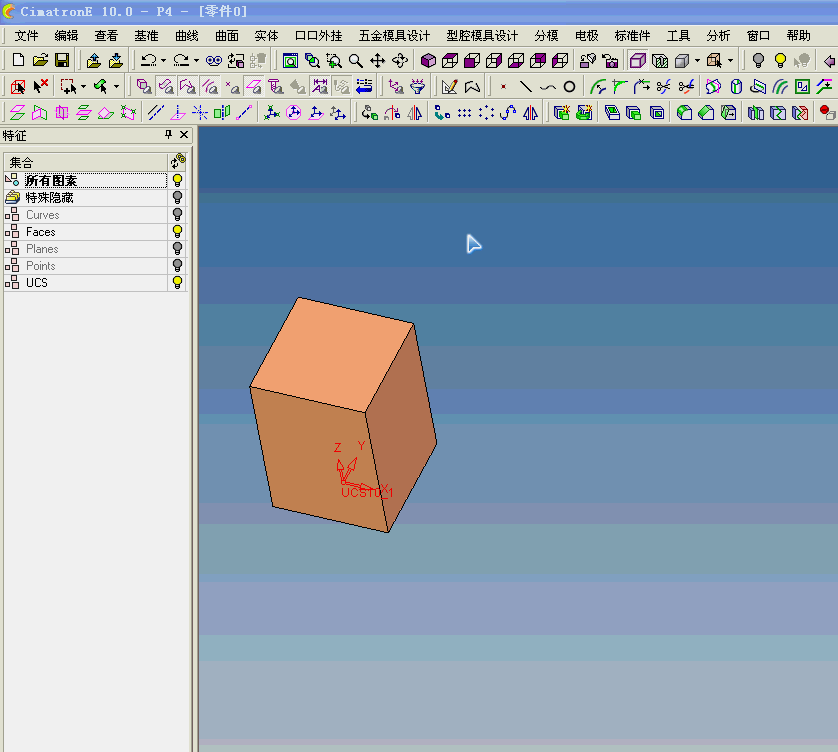Select the 特殊隐藏 set row

click(86, 197)
